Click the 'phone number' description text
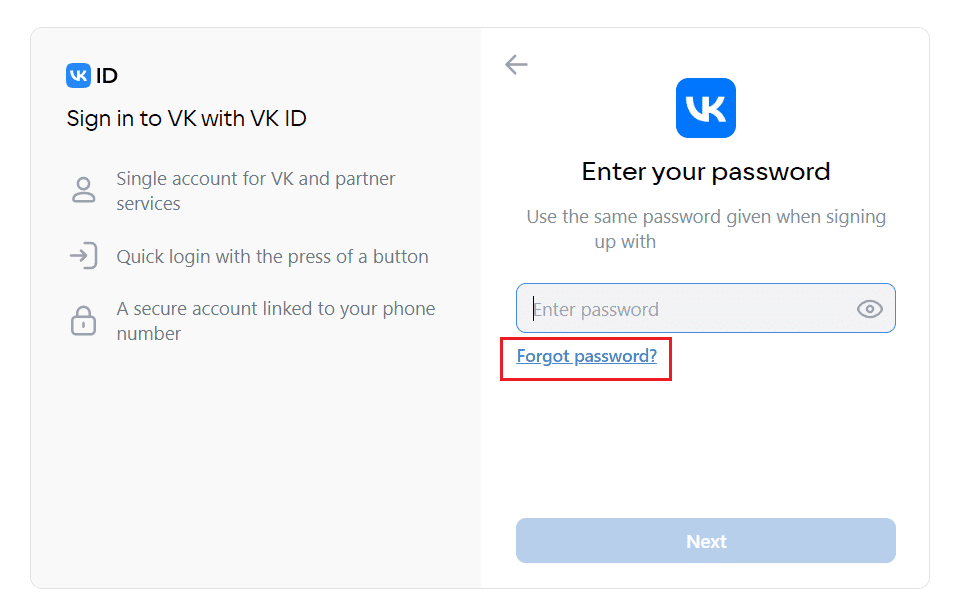 149,334
